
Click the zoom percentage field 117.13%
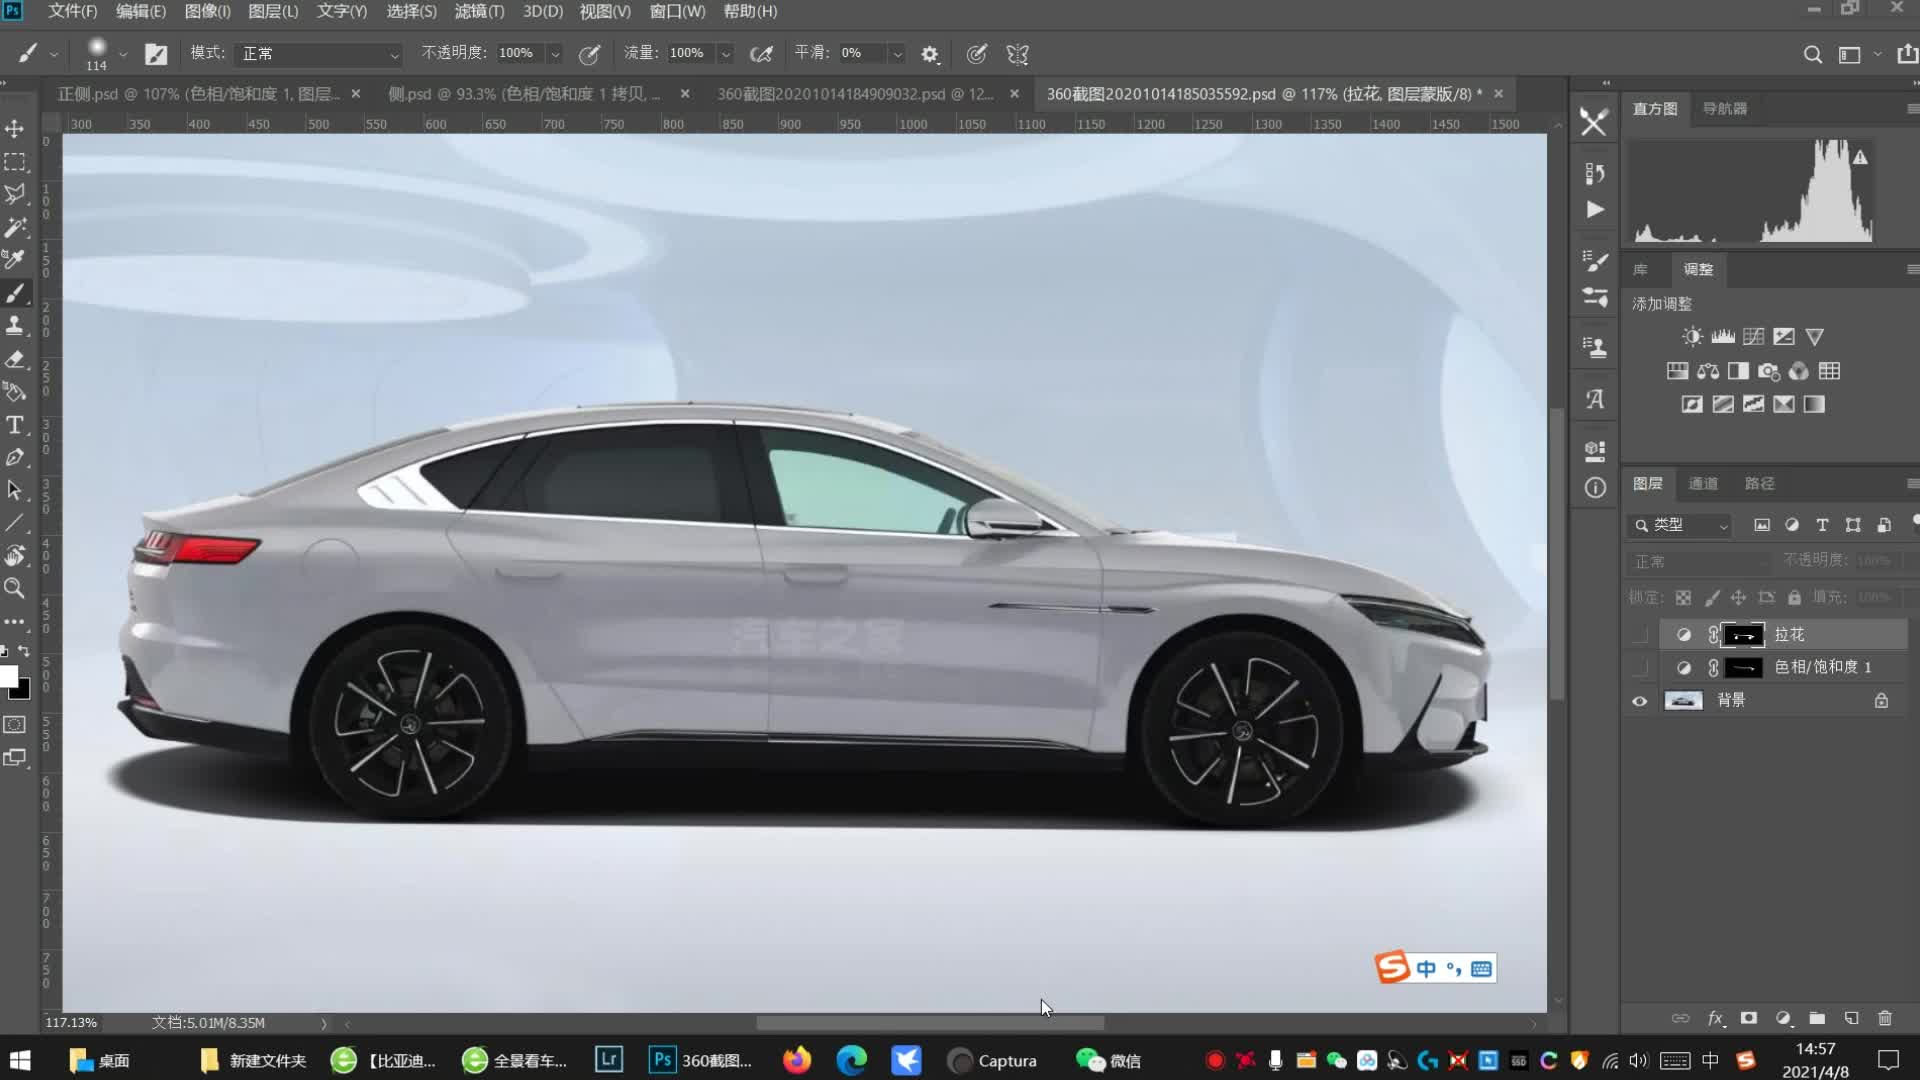tap(71, 1023)
